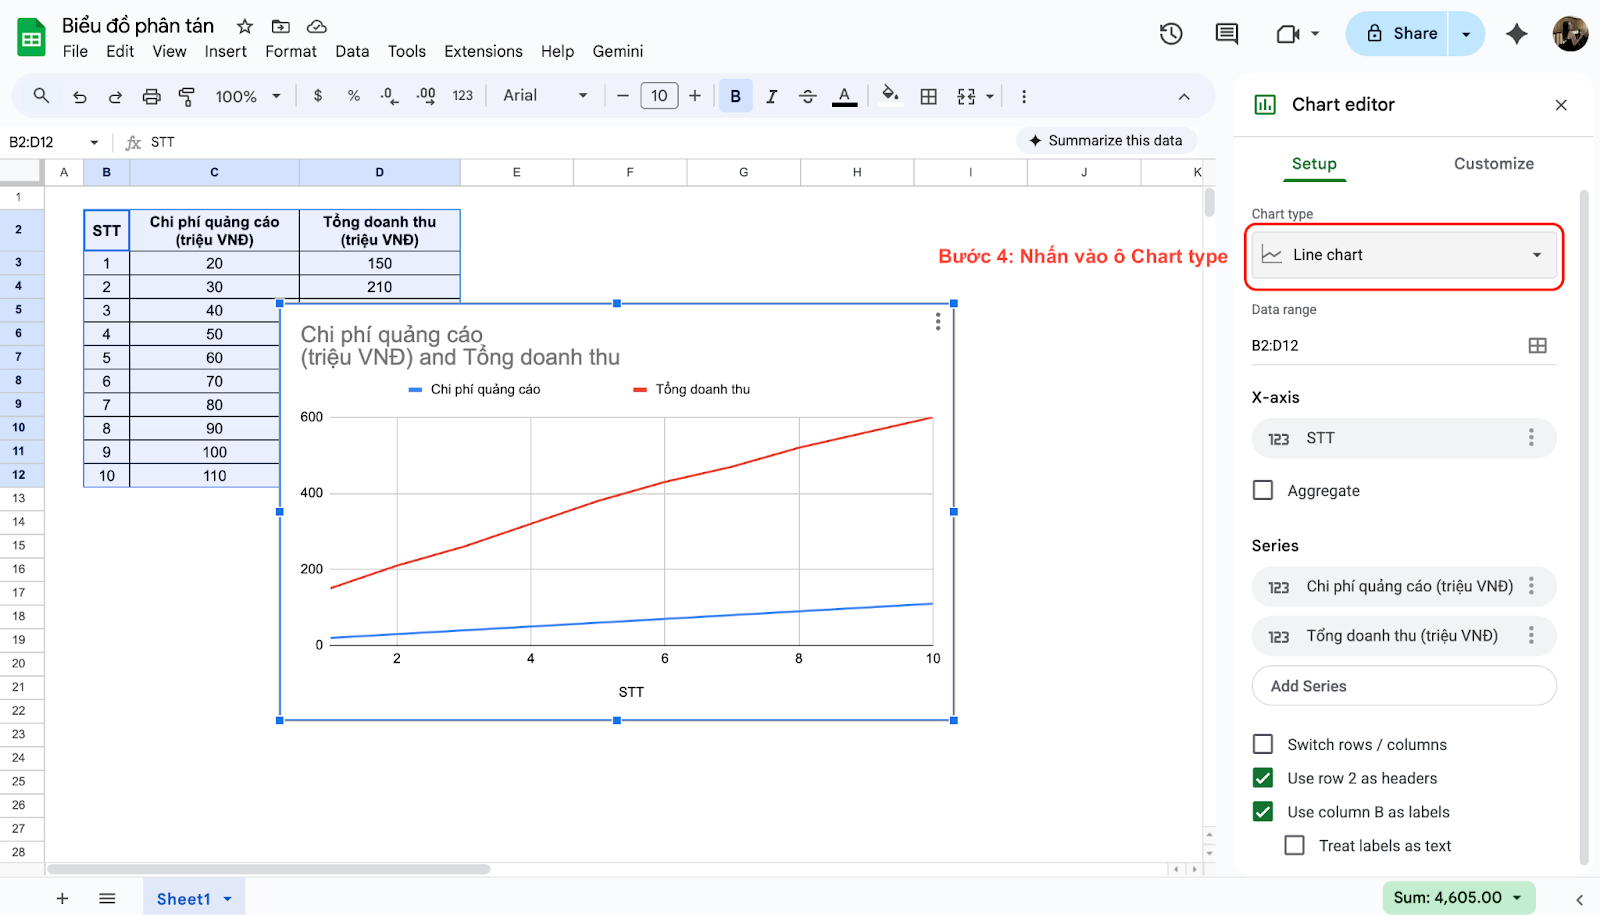Viewport: 1600px width, 915px height.
Task: Click the font size input box
Action: 659,96
